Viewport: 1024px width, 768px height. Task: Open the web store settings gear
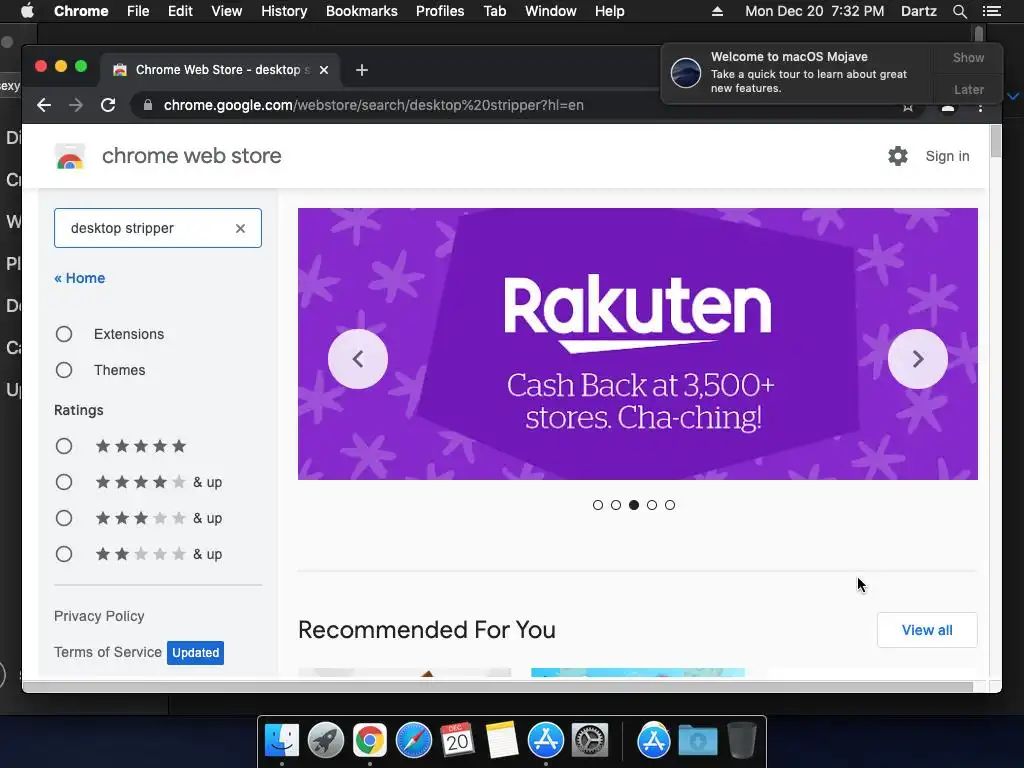[x=898, y=156]
